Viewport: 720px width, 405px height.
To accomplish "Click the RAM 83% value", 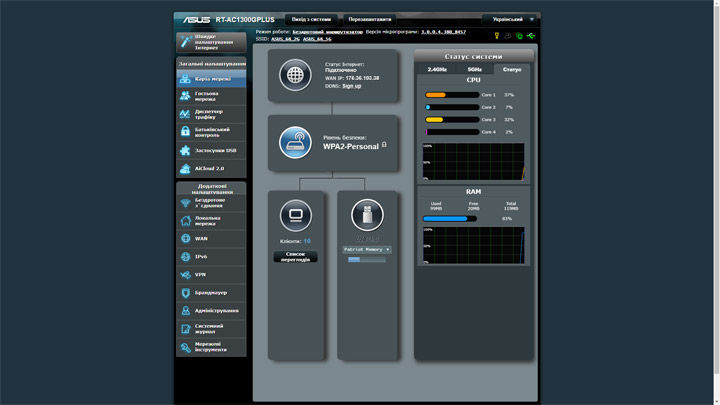I will click(507, 219).
